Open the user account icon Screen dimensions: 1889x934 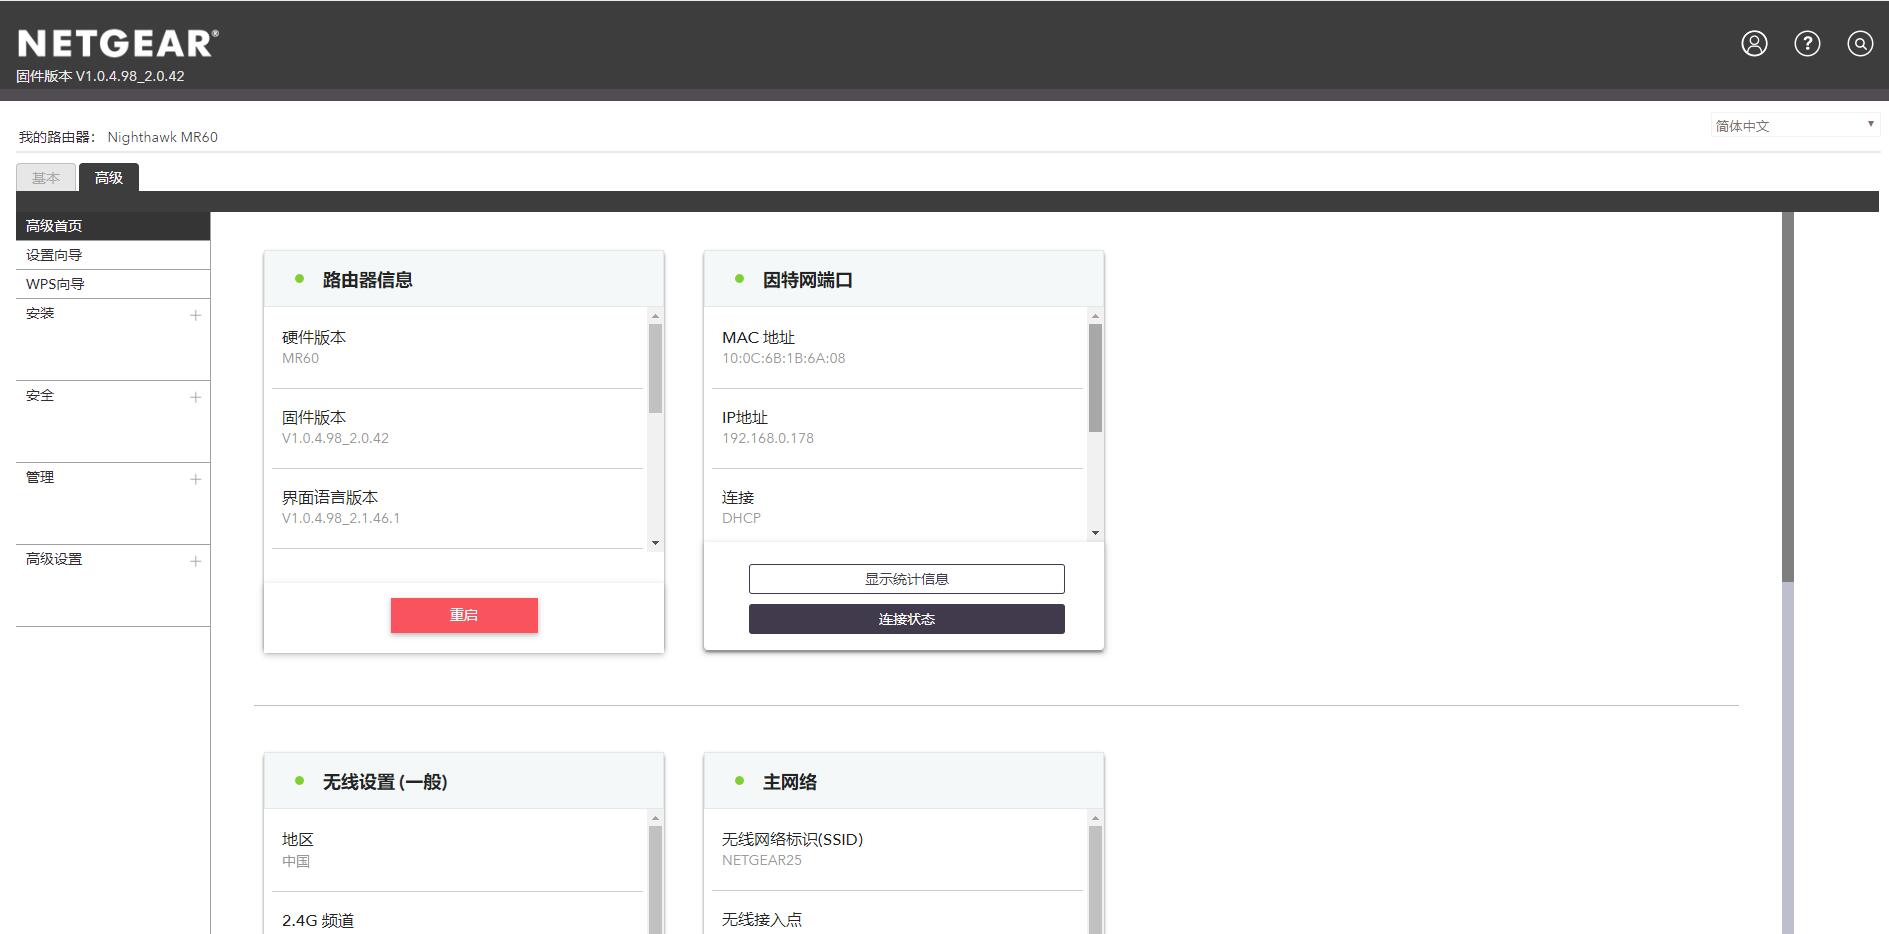[1754, 43]
